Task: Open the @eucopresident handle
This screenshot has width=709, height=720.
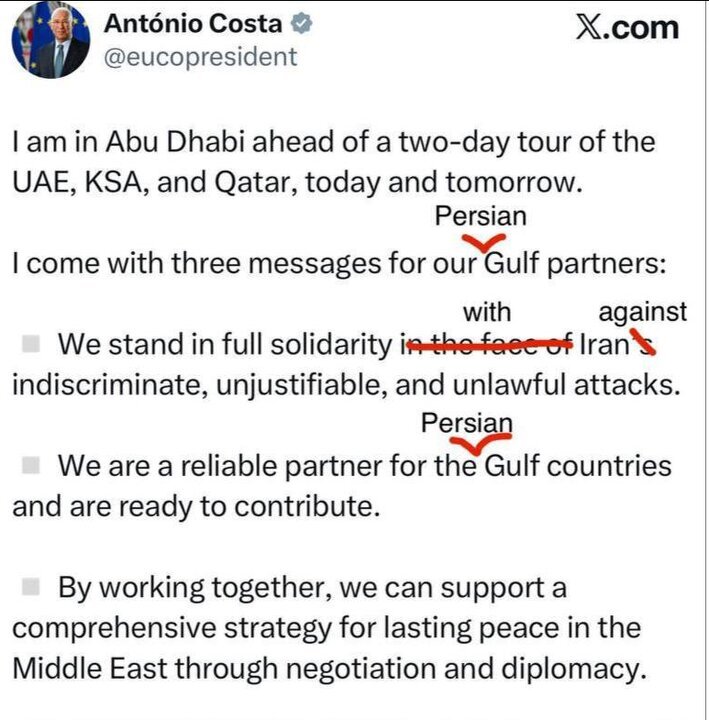Action: click(200, 57)
